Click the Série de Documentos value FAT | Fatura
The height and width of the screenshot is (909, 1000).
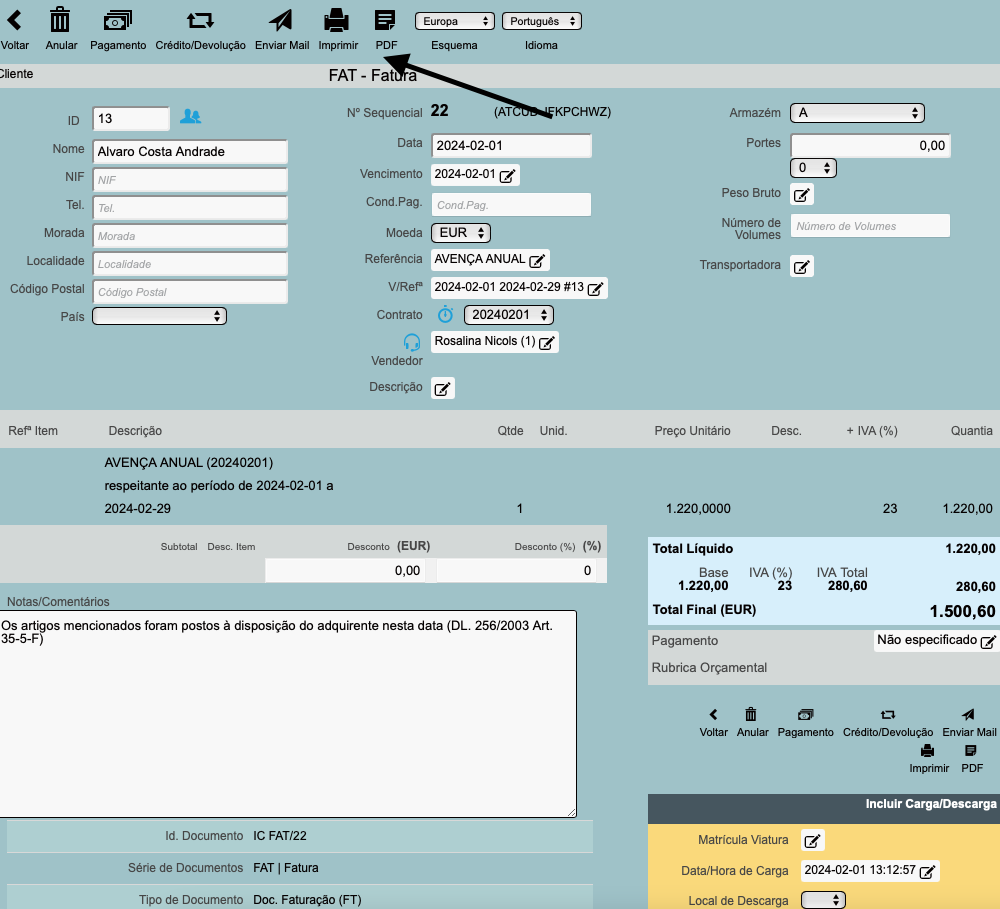pyautogui.click(x=286, y=868)
